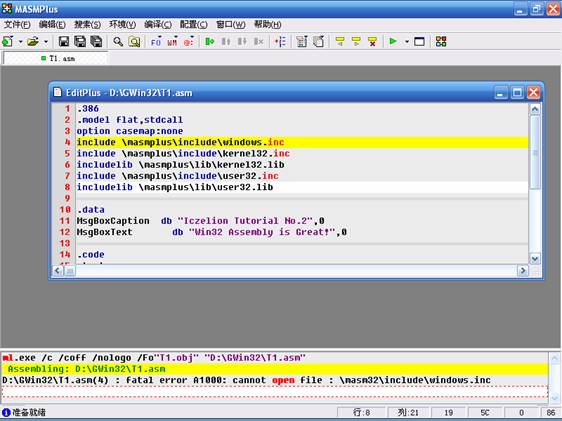This screenshot has height=421, width=562.
Task: Expand the dropdown arrow beside Open folder
Action: coord(46,42)
